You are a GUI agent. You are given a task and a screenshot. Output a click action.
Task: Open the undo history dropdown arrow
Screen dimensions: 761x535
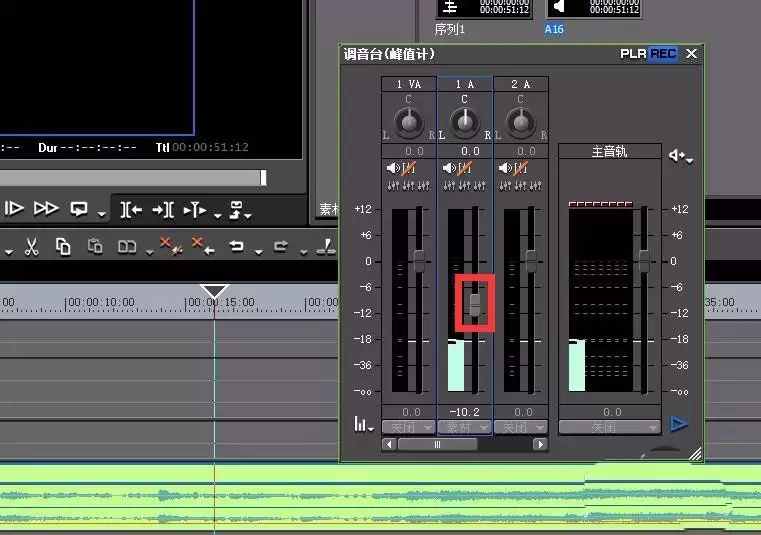259,251
